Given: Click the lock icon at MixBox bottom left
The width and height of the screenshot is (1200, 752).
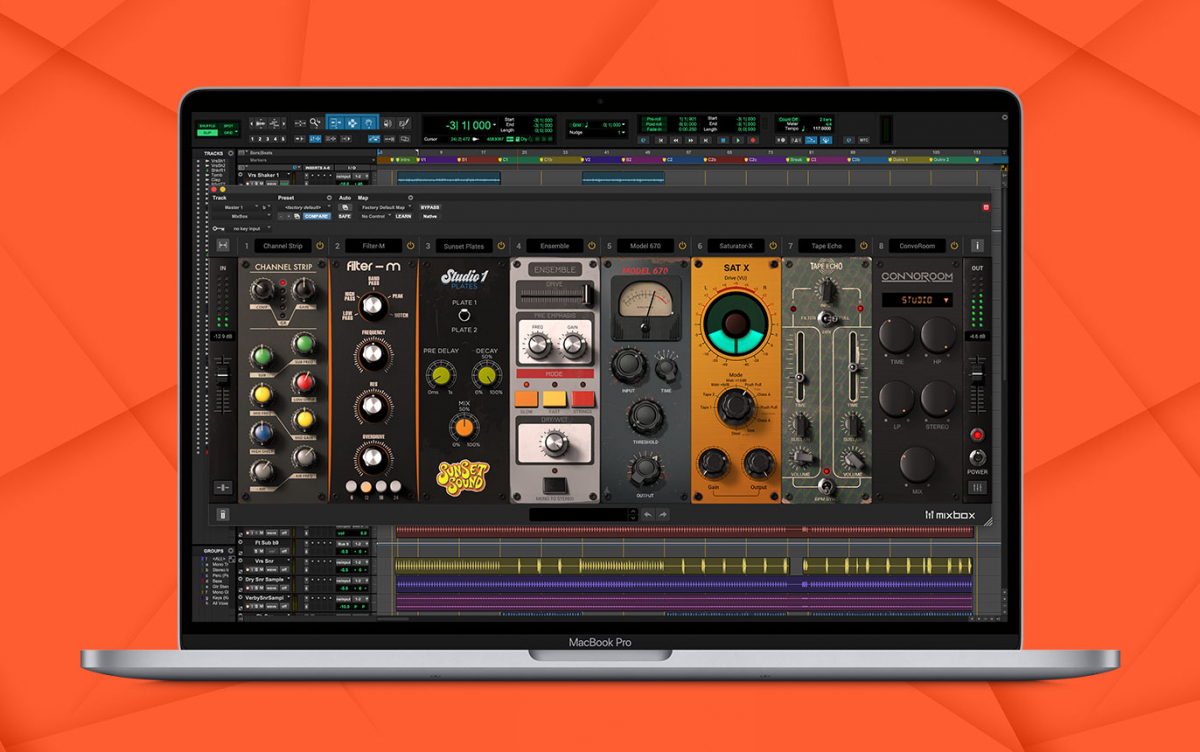Looking at the screenshot, I should coord(223,515).
